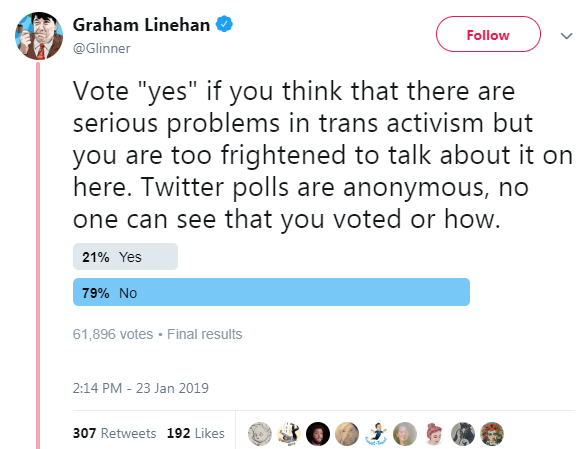Viewport: 578px width, 449px height.
Task: Open the flying cartoon figure liker avatar
Action: [376, 434]
